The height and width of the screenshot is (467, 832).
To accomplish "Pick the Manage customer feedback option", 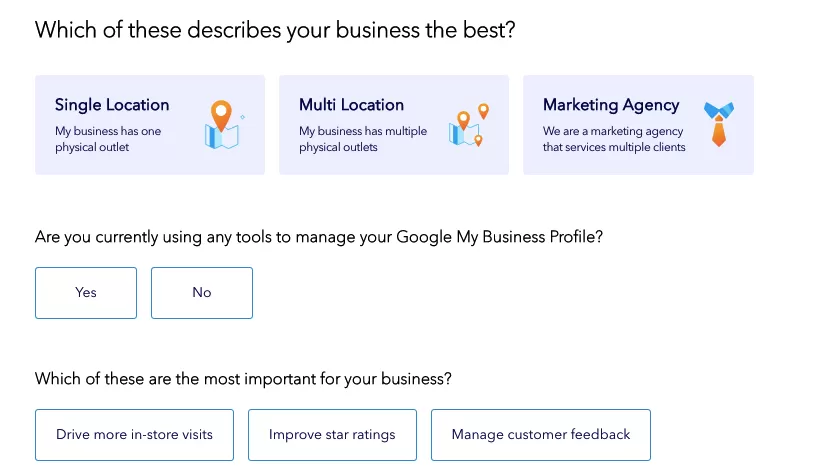I will [541, 435].
